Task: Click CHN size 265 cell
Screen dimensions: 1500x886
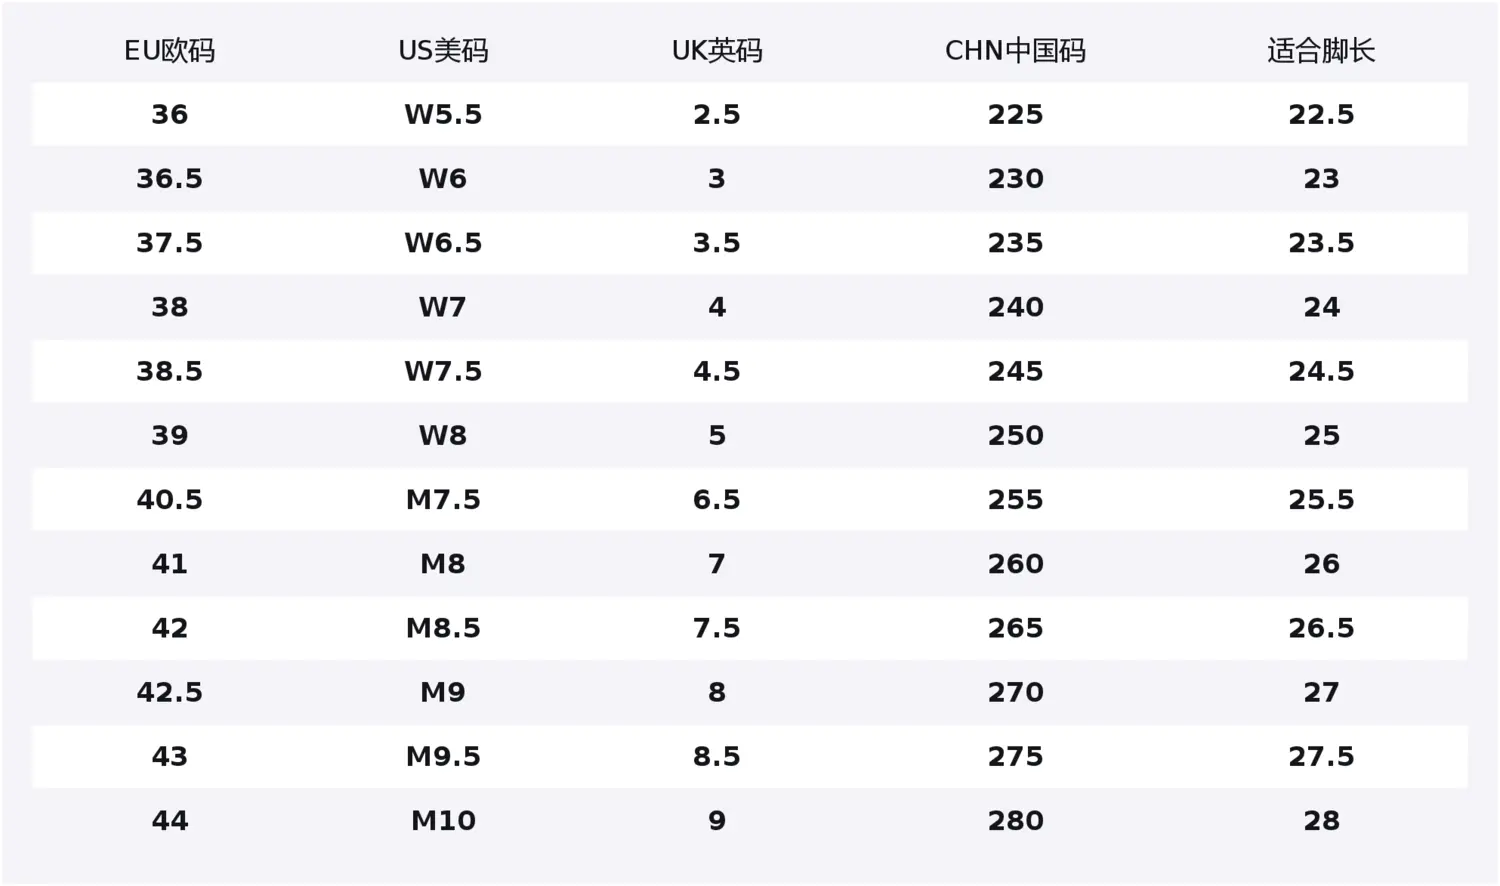Action: coord(1015,627)
